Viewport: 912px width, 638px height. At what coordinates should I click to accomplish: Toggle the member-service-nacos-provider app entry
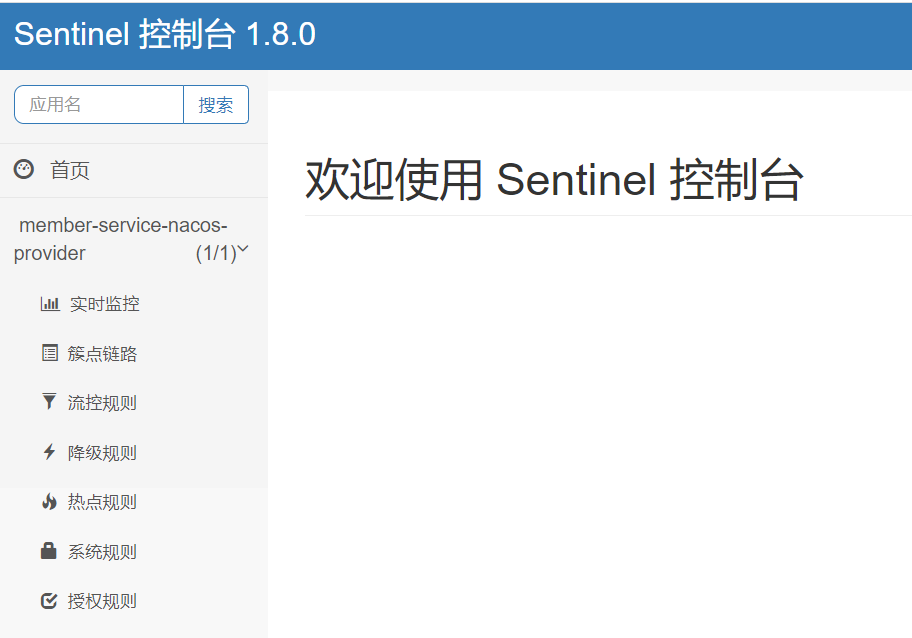(x=122, y=239)
